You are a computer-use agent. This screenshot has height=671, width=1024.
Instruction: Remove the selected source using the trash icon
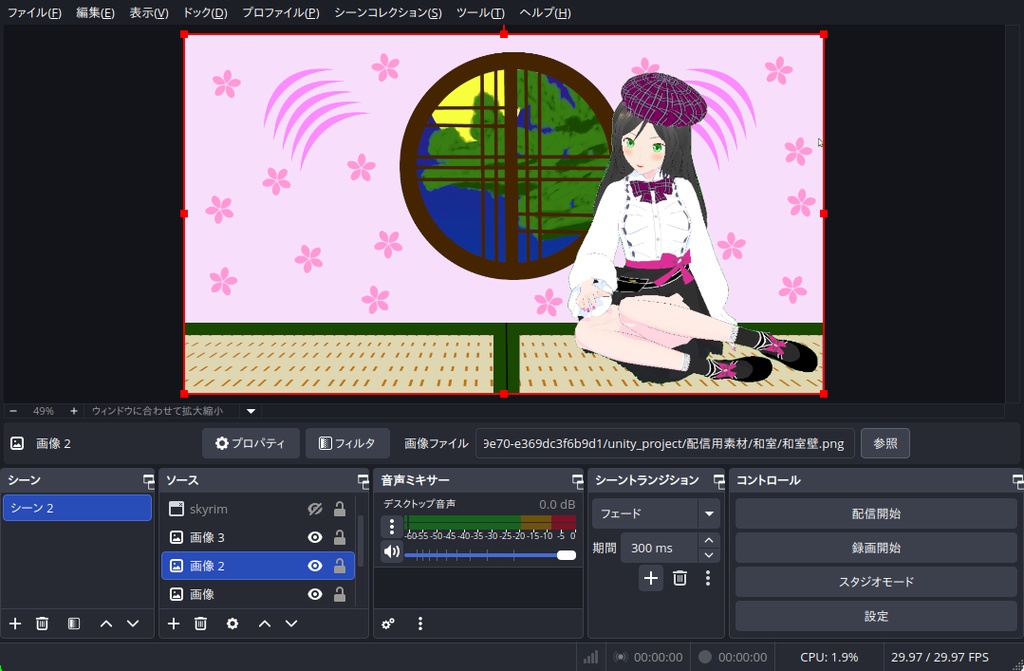[199, 623]
